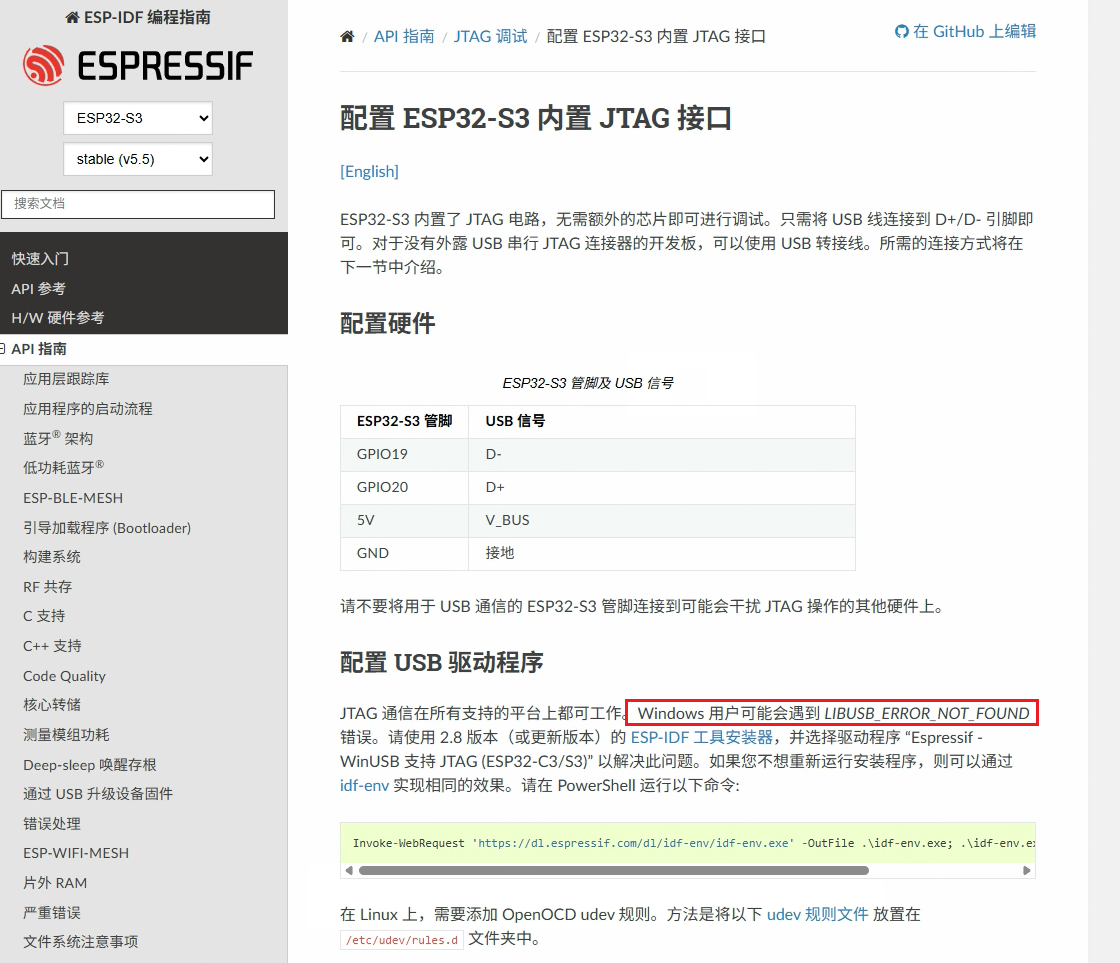
Task: Click the /etc/udev/rules.d inline code
Action: pos(401,940)
